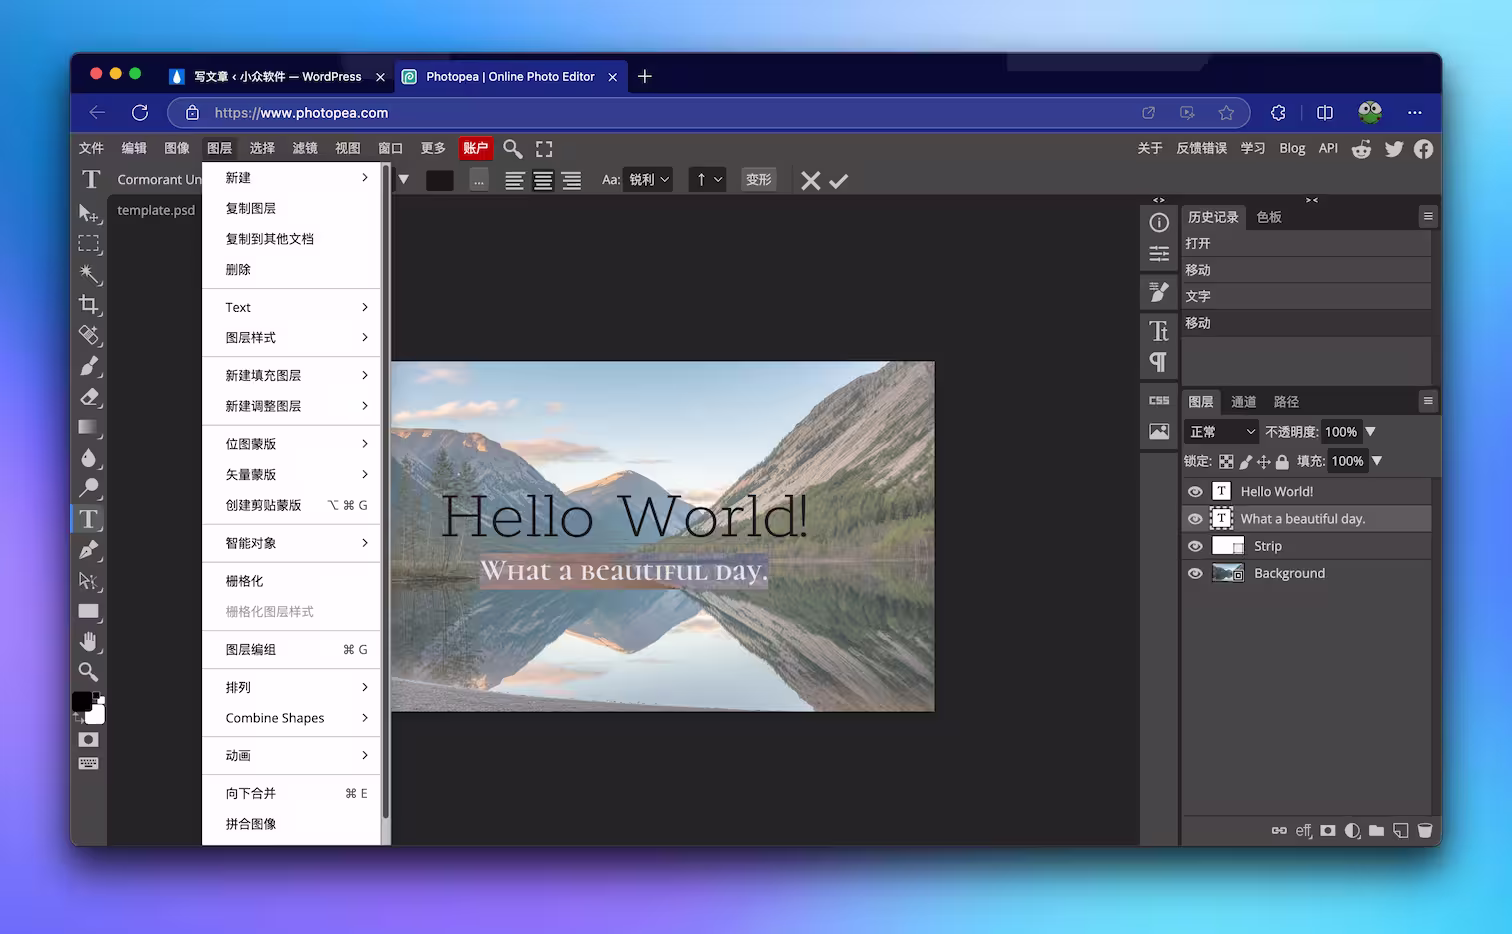Select the Rectangle shape tool
This screenshot has width=1512, height=934.
89,611
